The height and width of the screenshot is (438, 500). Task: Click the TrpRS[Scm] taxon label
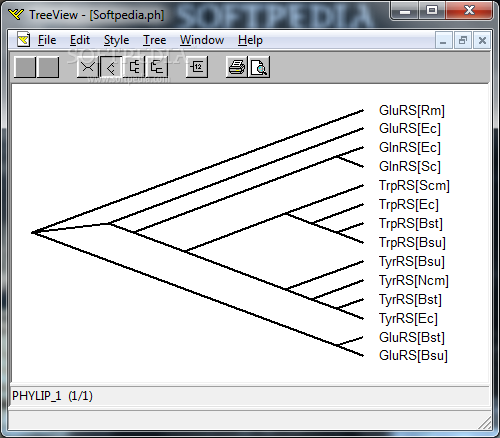pos(414,185)
